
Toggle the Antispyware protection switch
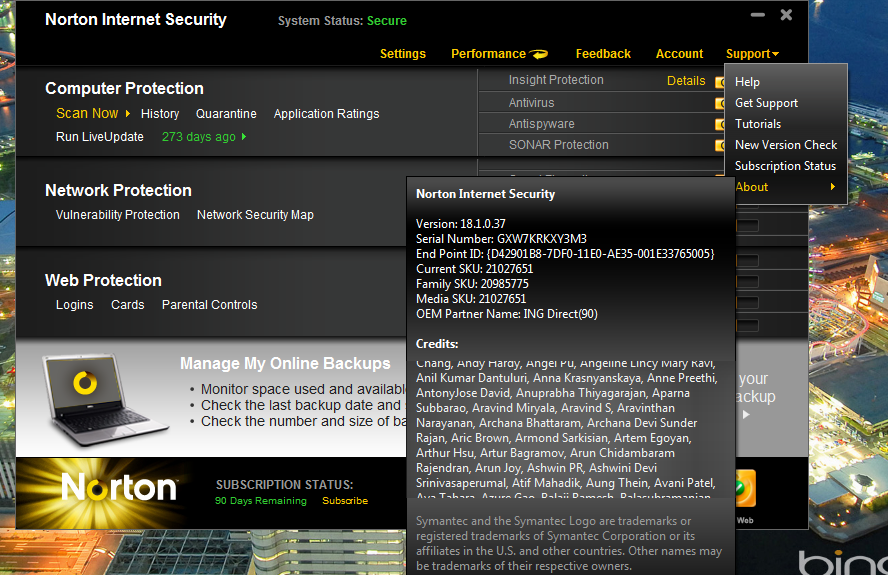[719, 124]
